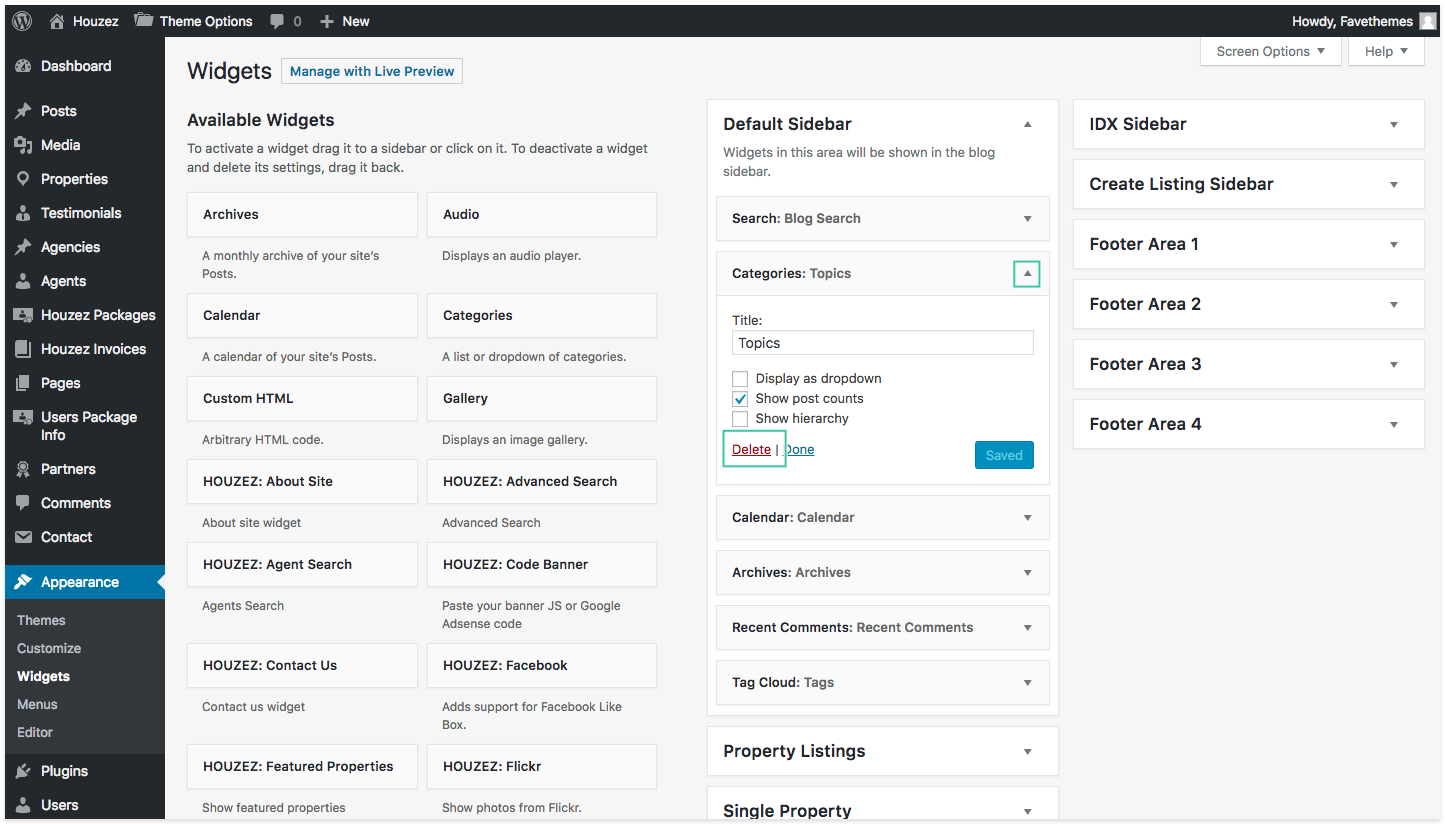This screenshot has height=824, width=1445.
Task: Select the Archives available widget
Action: click(x=302, y=214)
